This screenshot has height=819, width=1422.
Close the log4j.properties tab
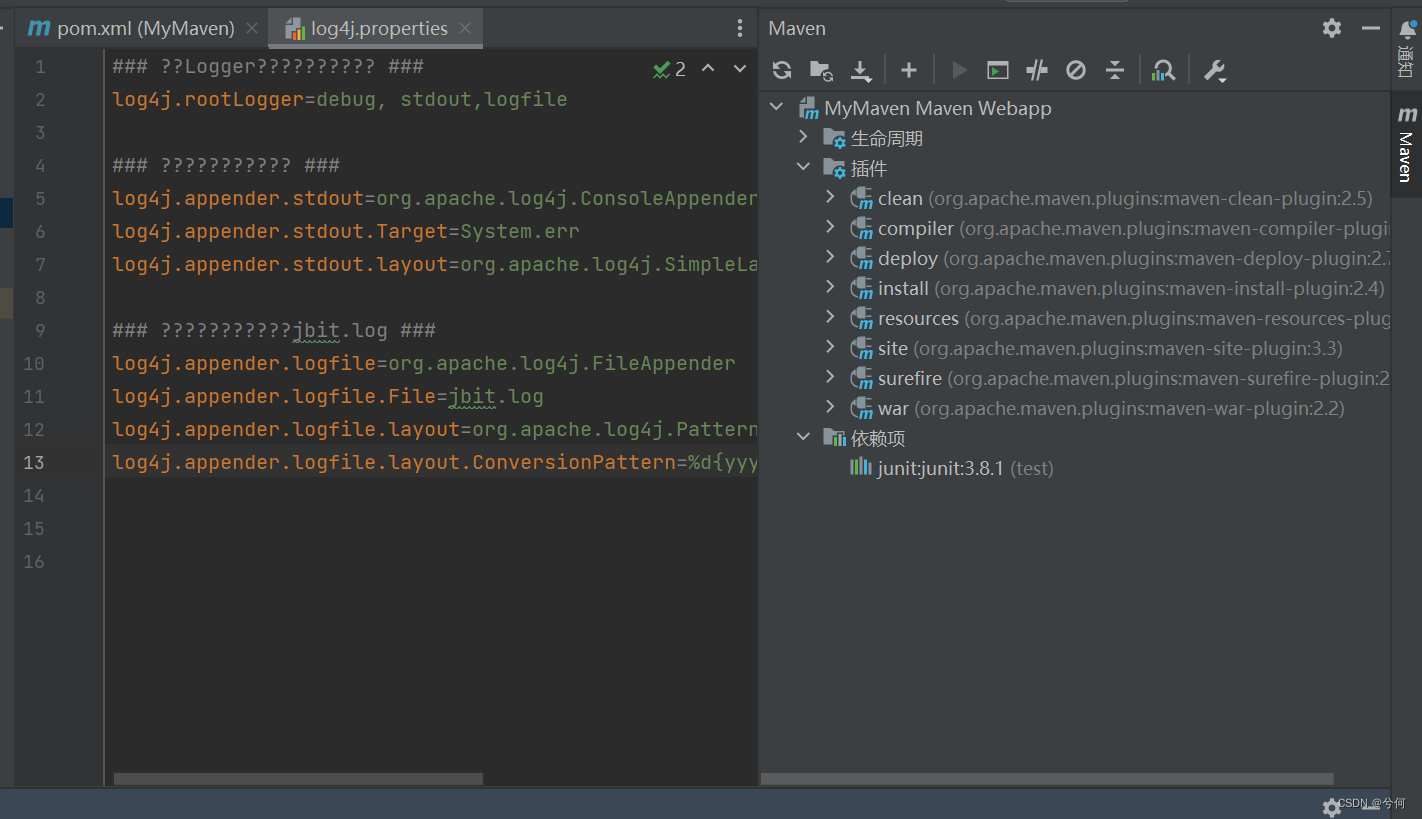[465, 28]
